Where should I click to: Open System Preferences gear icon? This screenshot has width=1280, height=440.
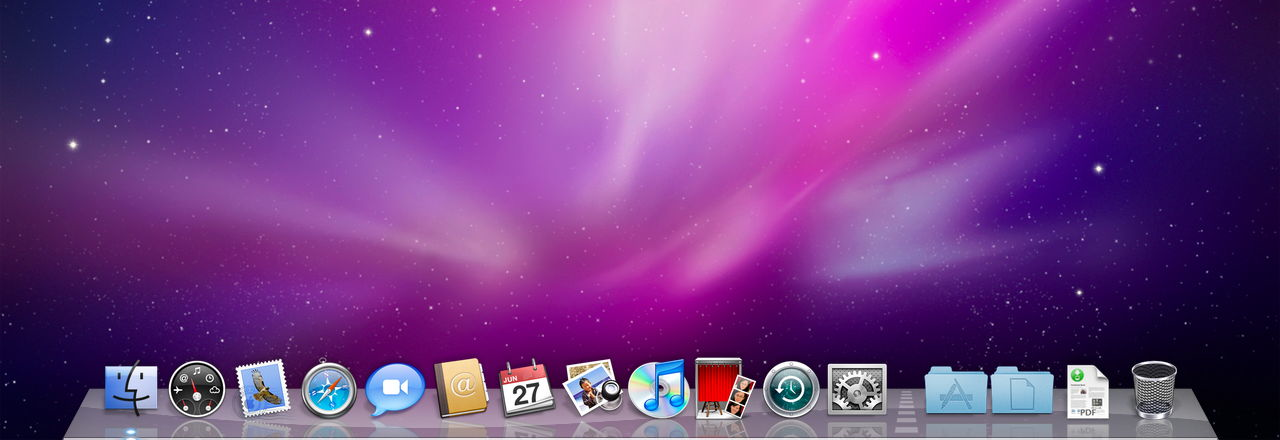[x=857, y=389]
